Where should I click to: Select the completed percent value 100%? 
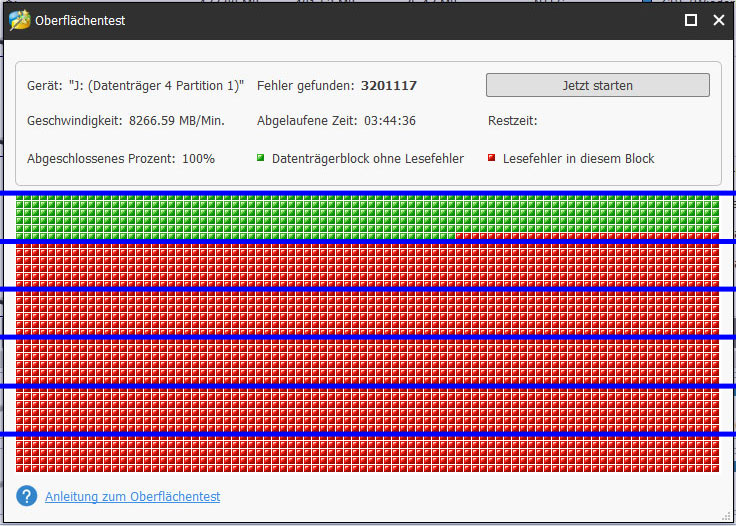pos(198,159)
